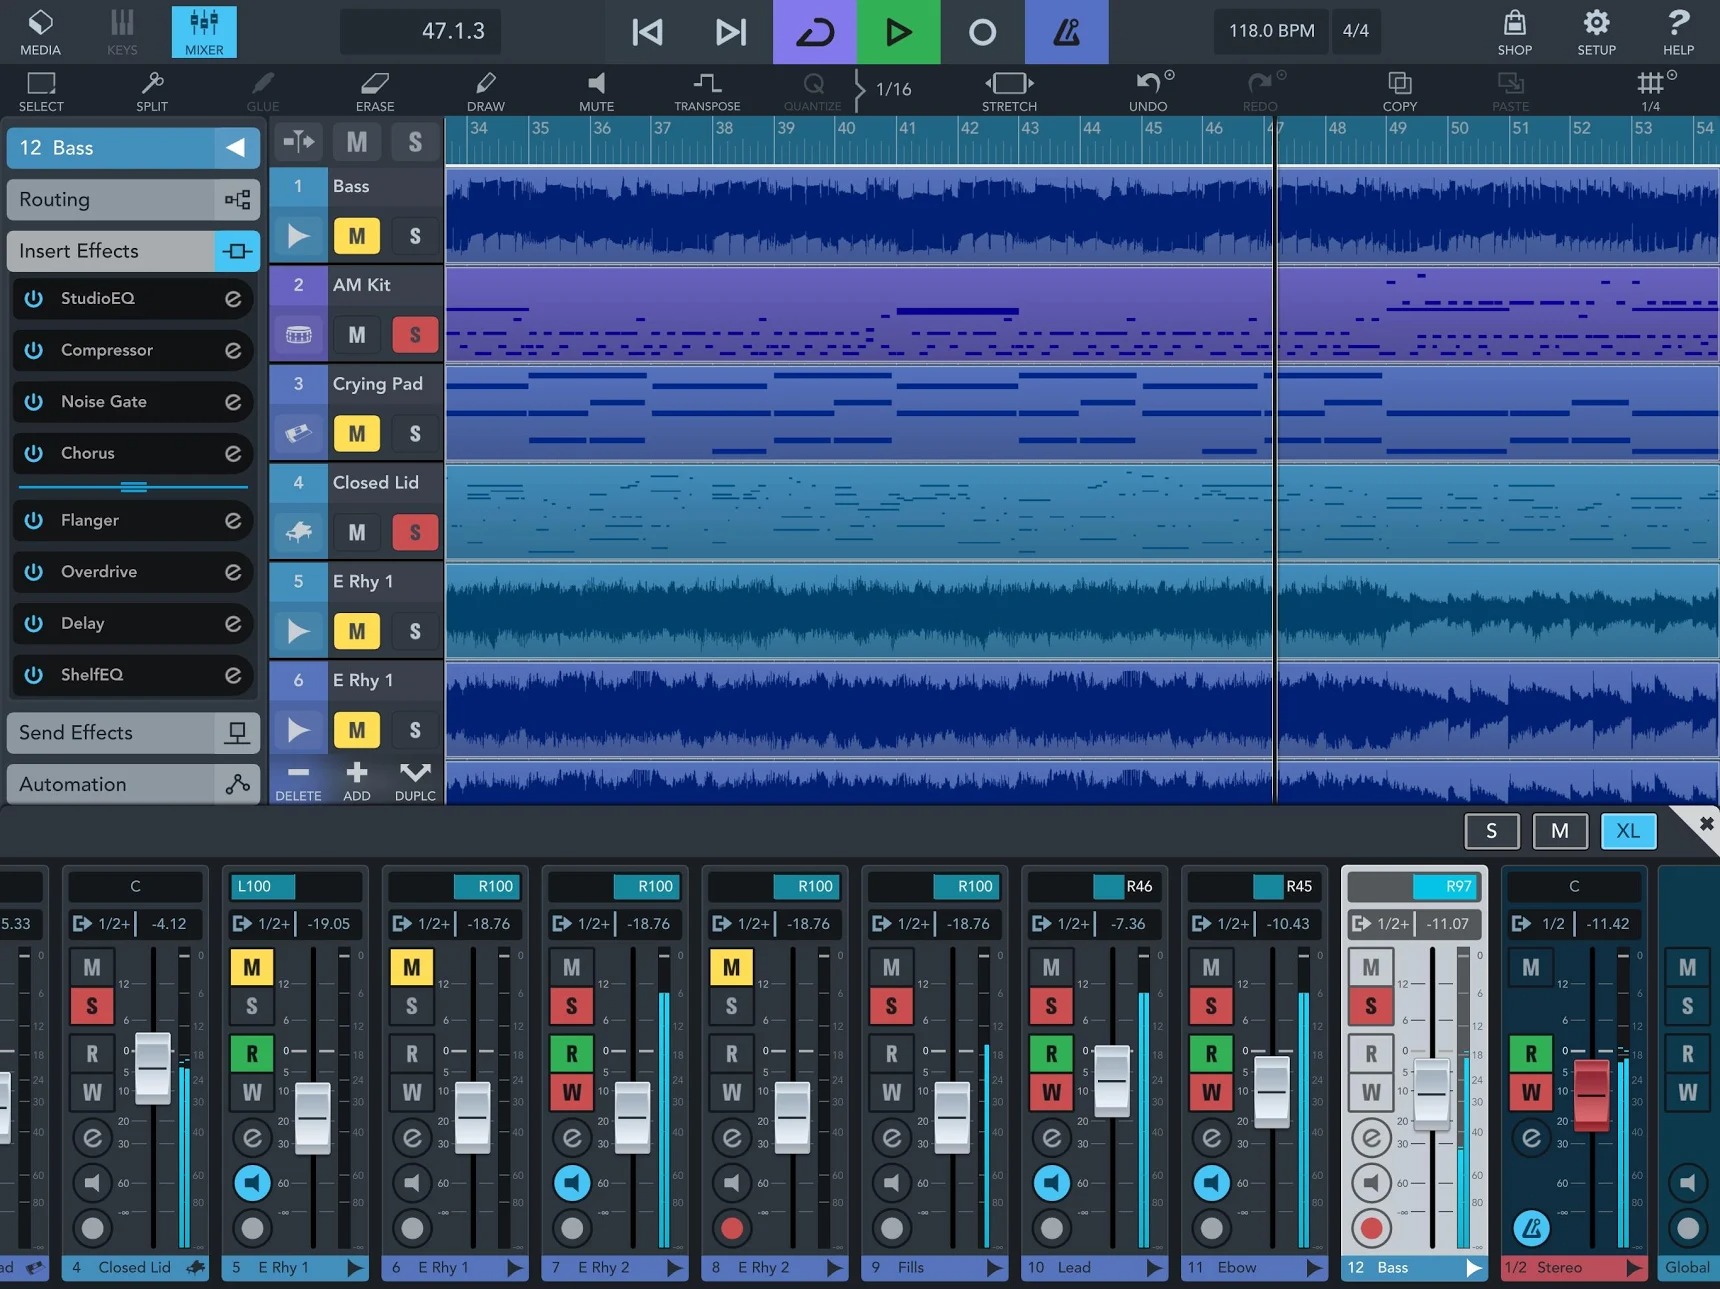The image size is (1720, 1289).
Task: Switch to the MIXER view
Action: tap(203, 31)
